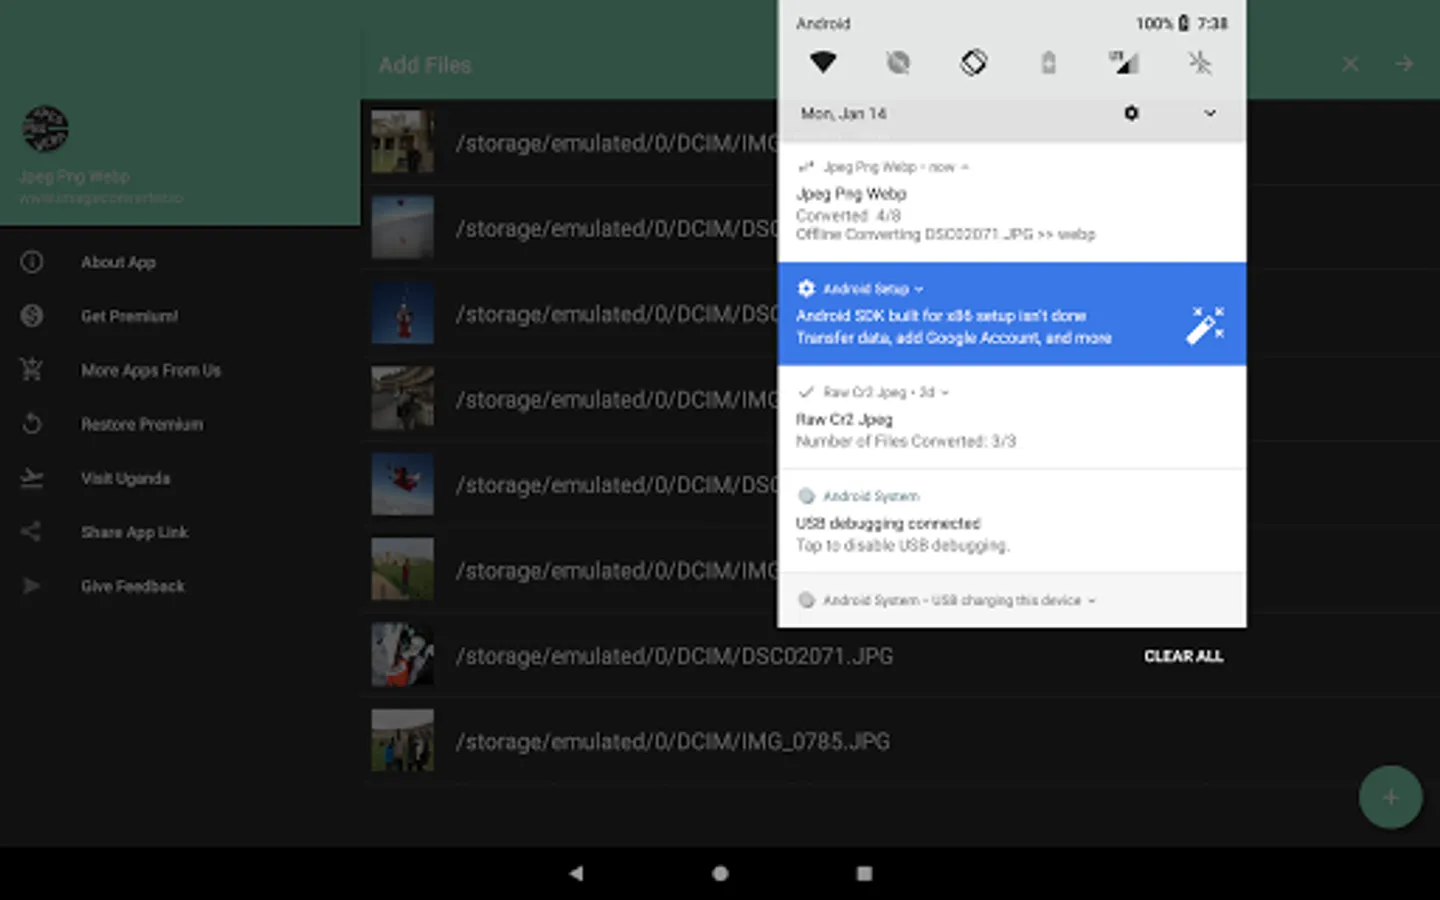This screenshot has width=1440, height=900.
Task: Toggle mobile data quick setting
Action: point(1124,62)
